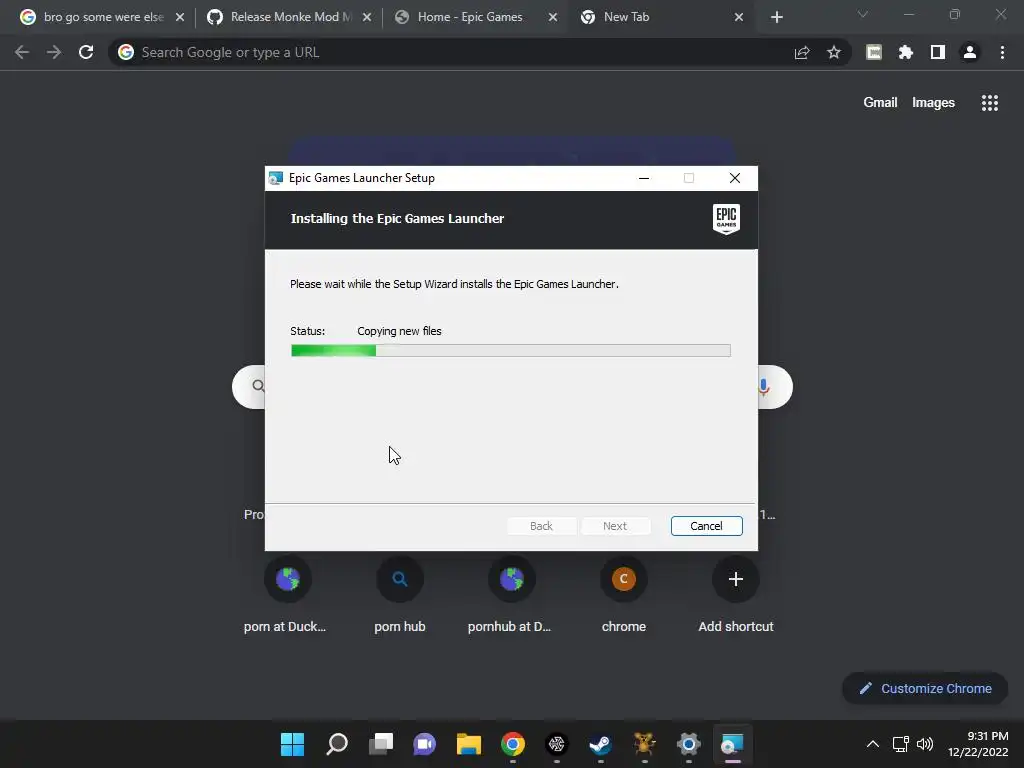Open the Epic installer taskbar icon
The height and width of the screenshot is (768, 1024).
[x=732, y=744]
